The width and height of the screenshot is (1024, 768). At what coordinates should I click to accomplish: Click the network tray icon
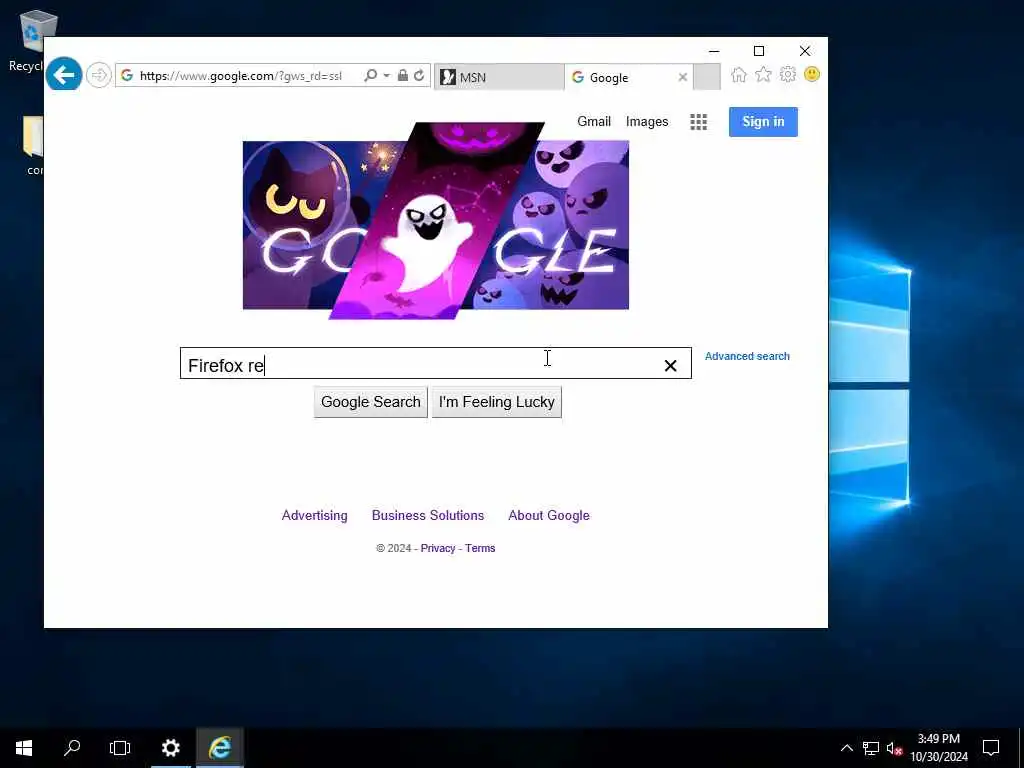(x=871, y=748)
